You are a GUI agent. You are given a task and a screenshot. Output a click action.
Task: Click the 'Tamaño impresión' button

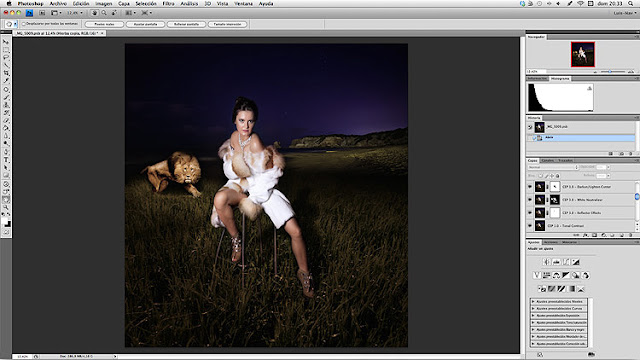[227, 24]
